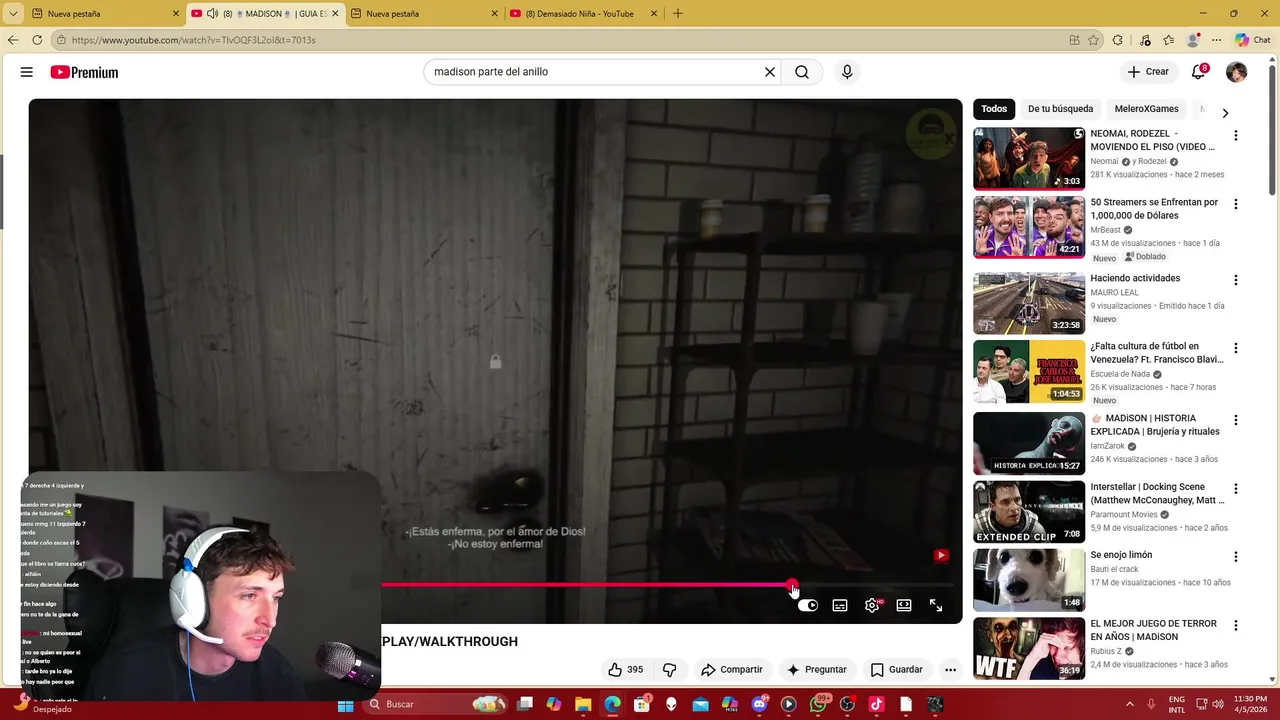Open Edge settings and more menu
The image size is (1280, 720).
point(1216,40)
